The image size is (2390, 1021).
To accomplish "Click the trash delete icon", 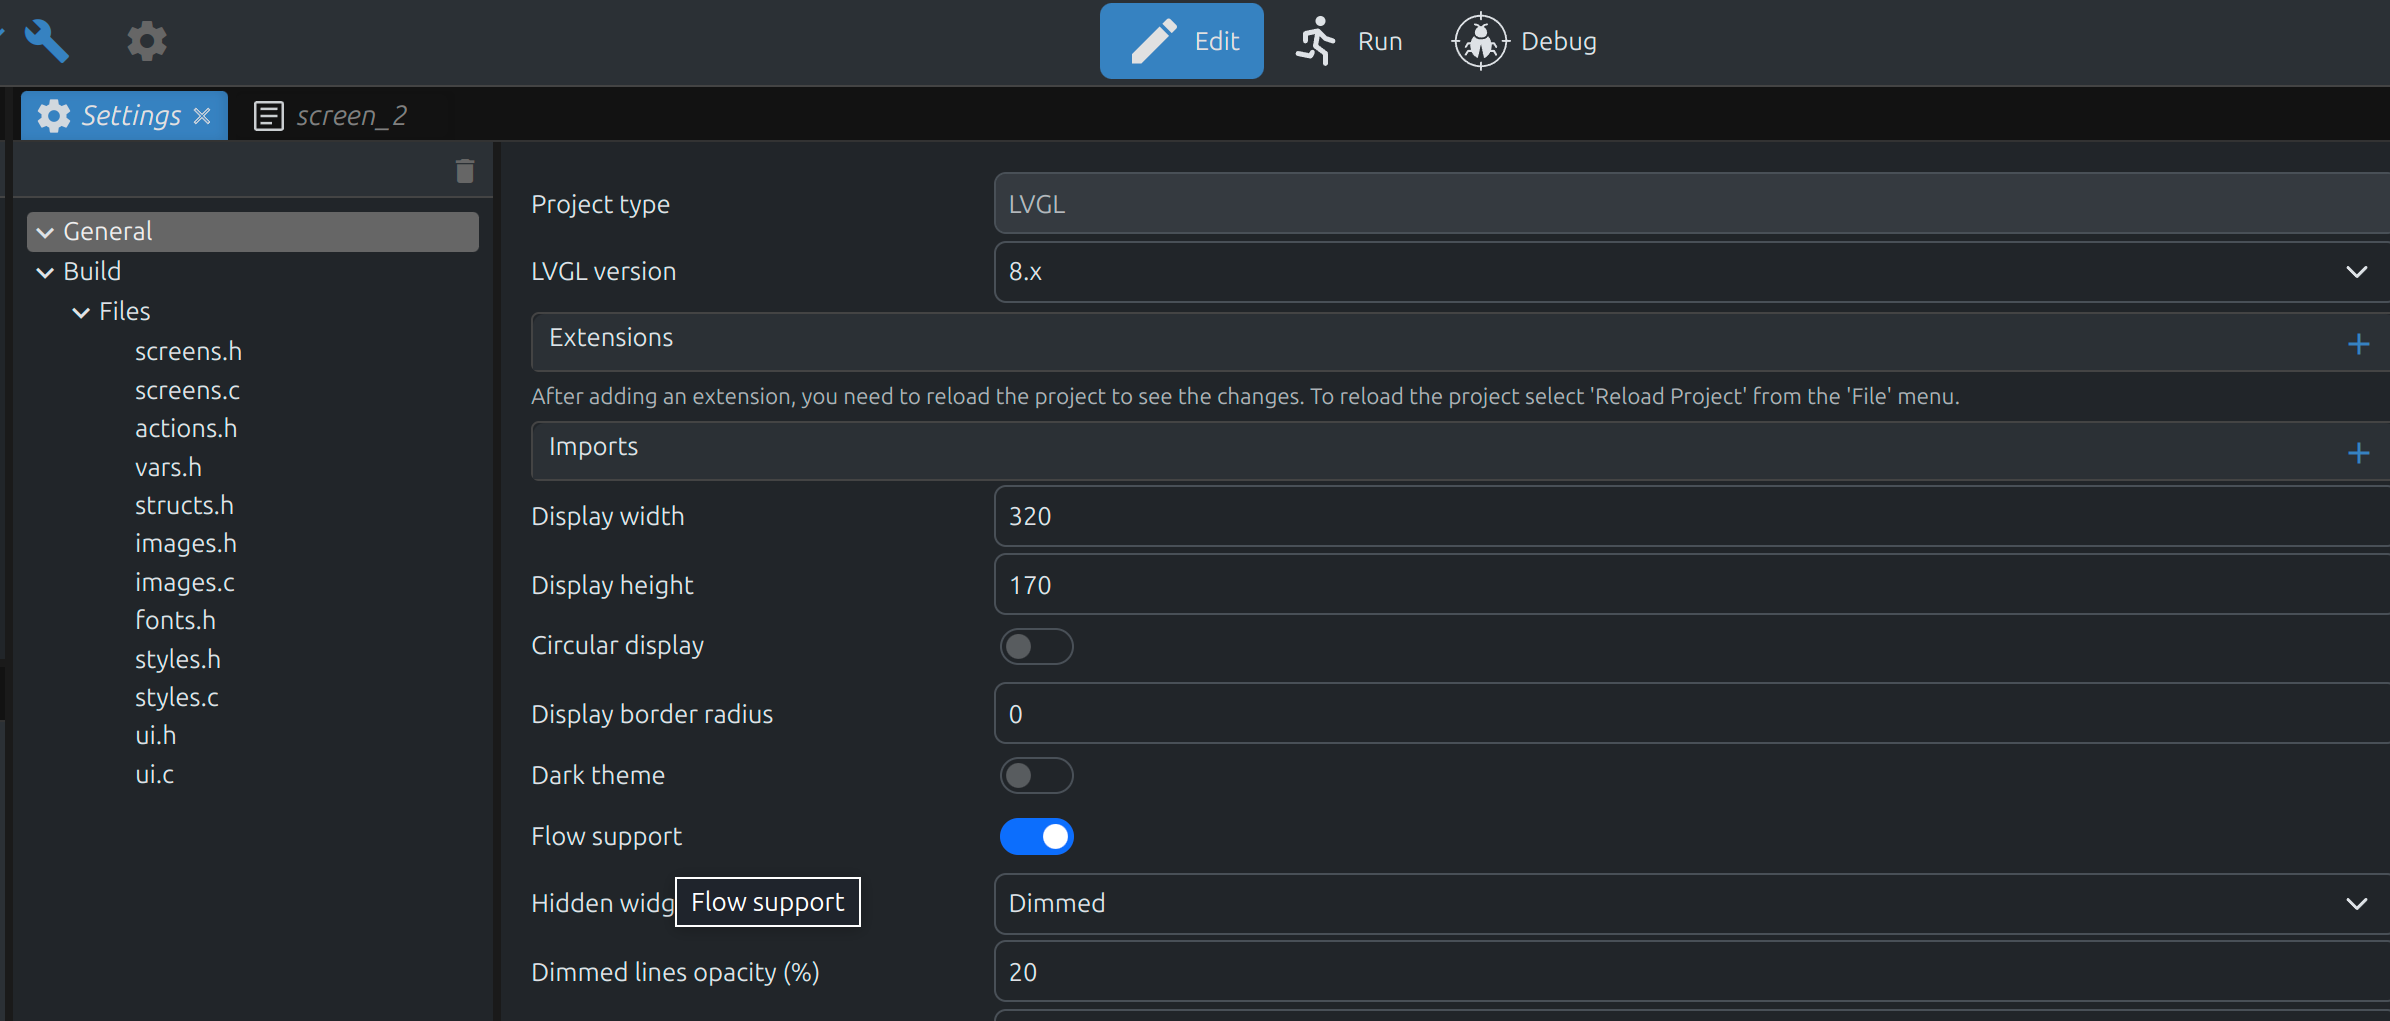I will click(465, 171).
